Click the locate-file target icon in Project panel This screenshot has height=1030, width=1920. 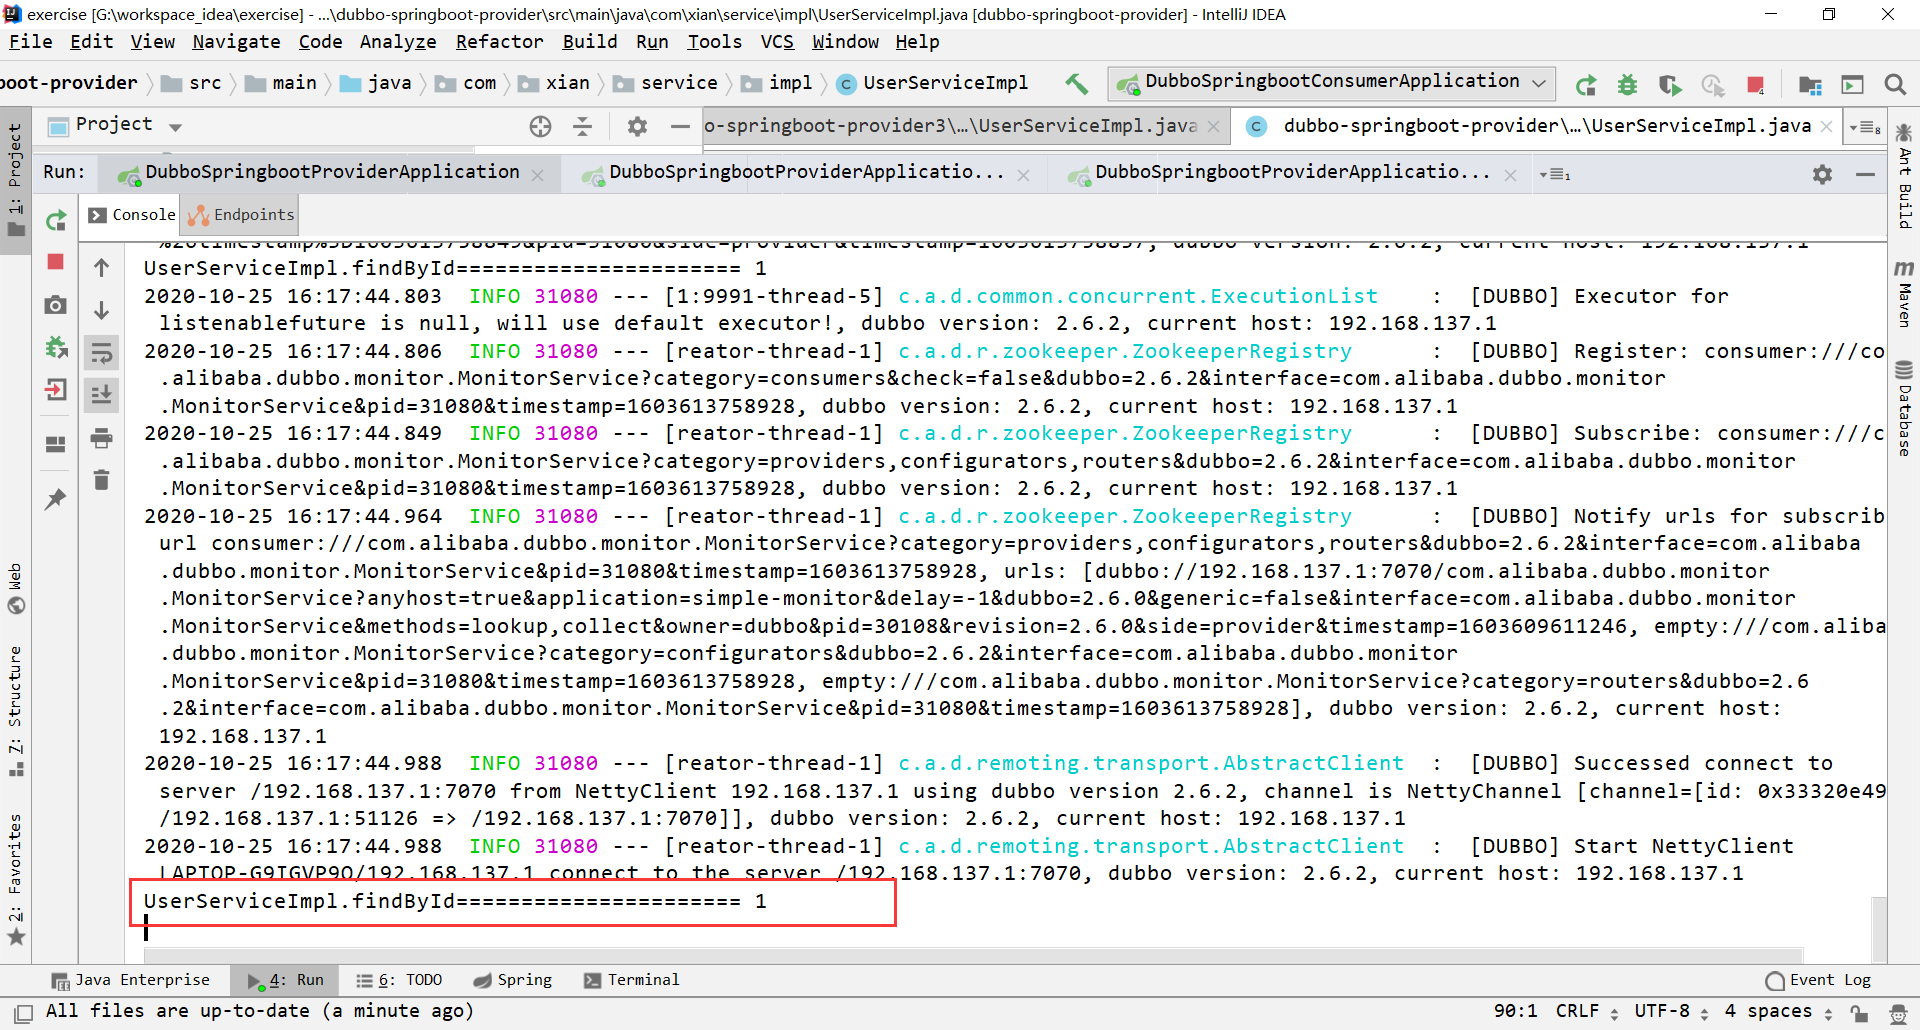click(540, 126)
